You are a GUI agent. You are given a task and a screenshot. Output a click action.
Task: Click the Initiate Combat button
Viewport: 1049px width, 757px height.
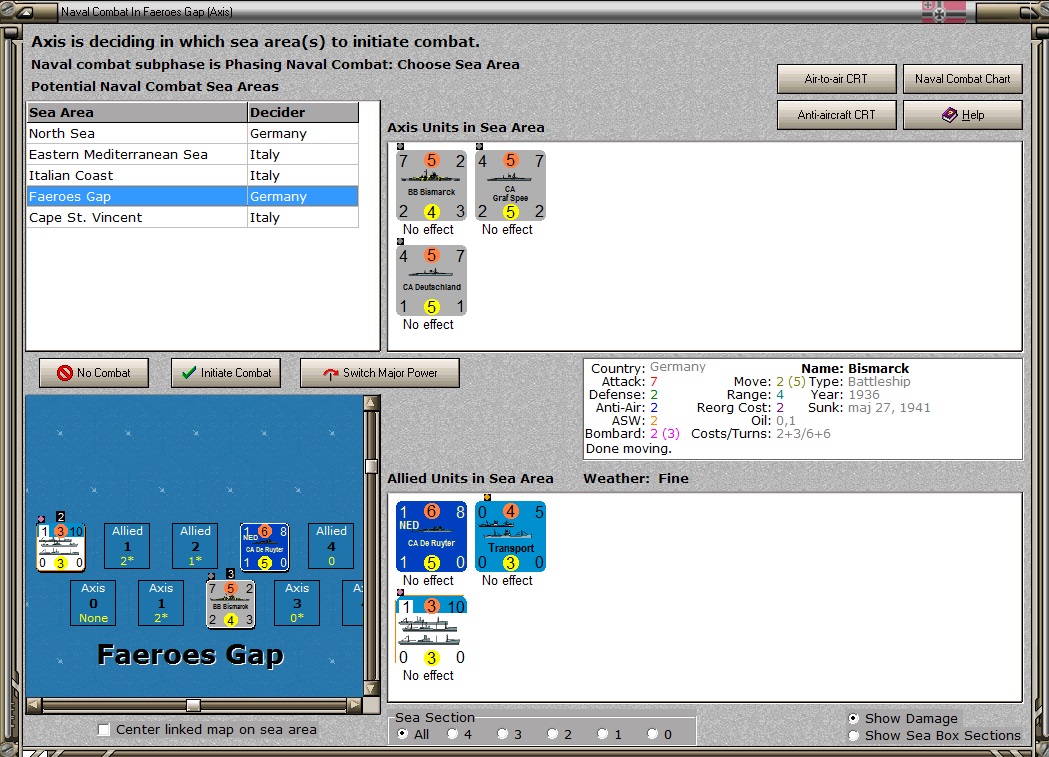(226, 373)
